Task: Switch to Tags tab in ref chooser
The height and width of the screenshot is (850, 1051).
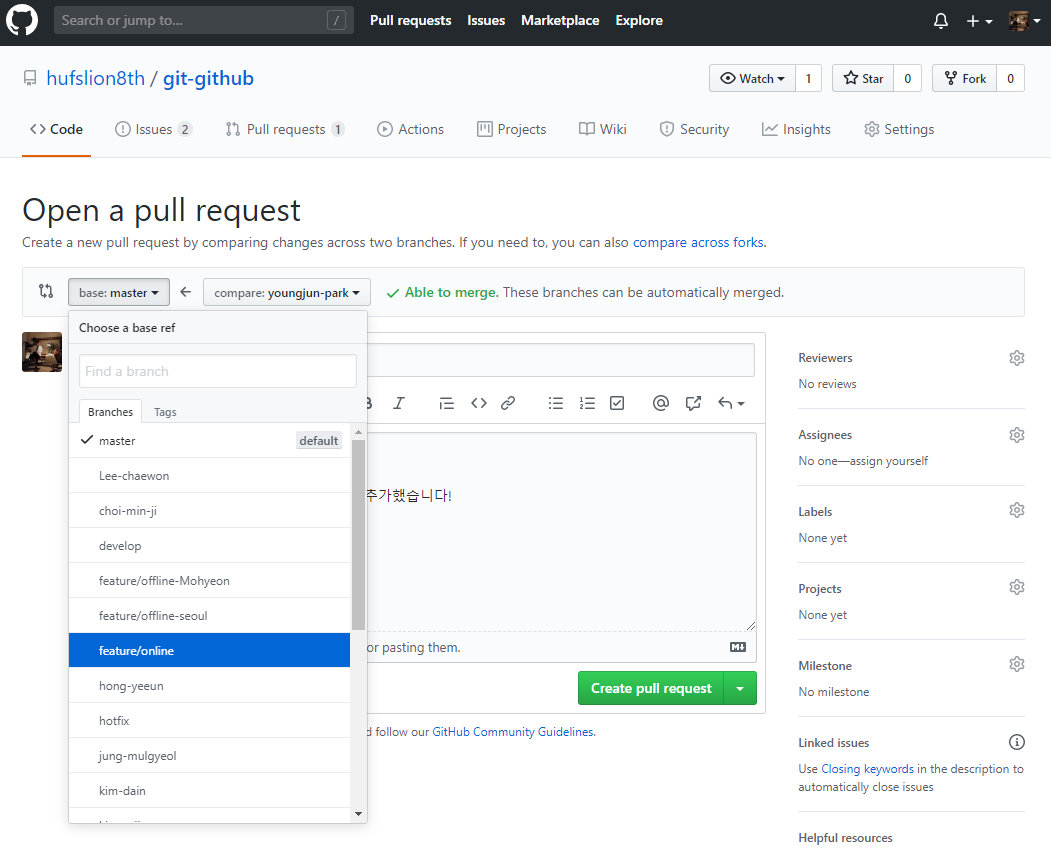Action: tap(165, 412)
